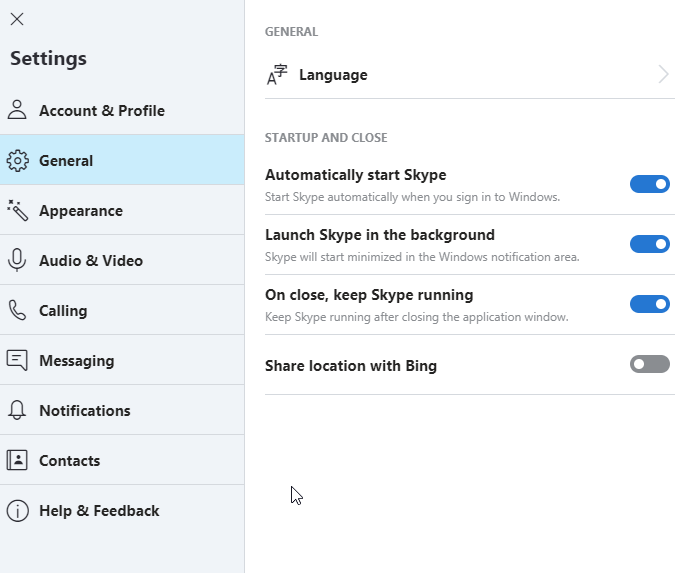
Task: Click the STARTUP AND CLOSE heading
Action: click(326, 138)
